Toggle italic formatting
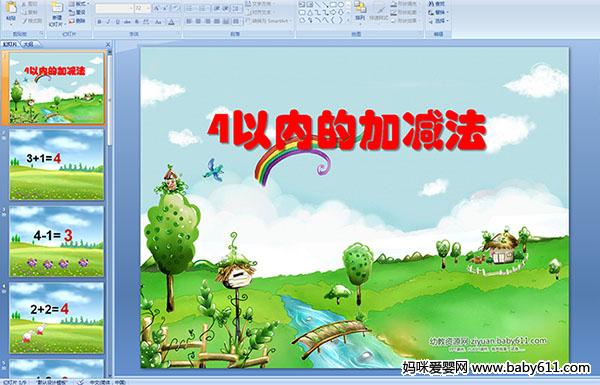Viewport: 600px width, 385px height. pos(108,22)
